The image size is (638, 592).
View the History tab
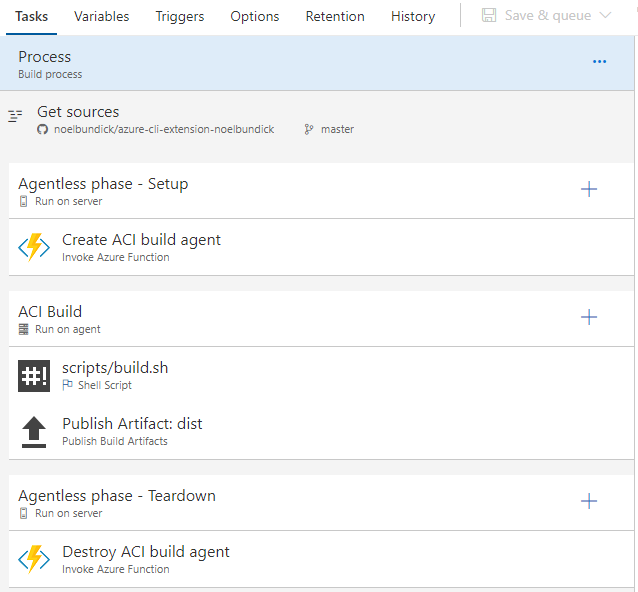413,16
